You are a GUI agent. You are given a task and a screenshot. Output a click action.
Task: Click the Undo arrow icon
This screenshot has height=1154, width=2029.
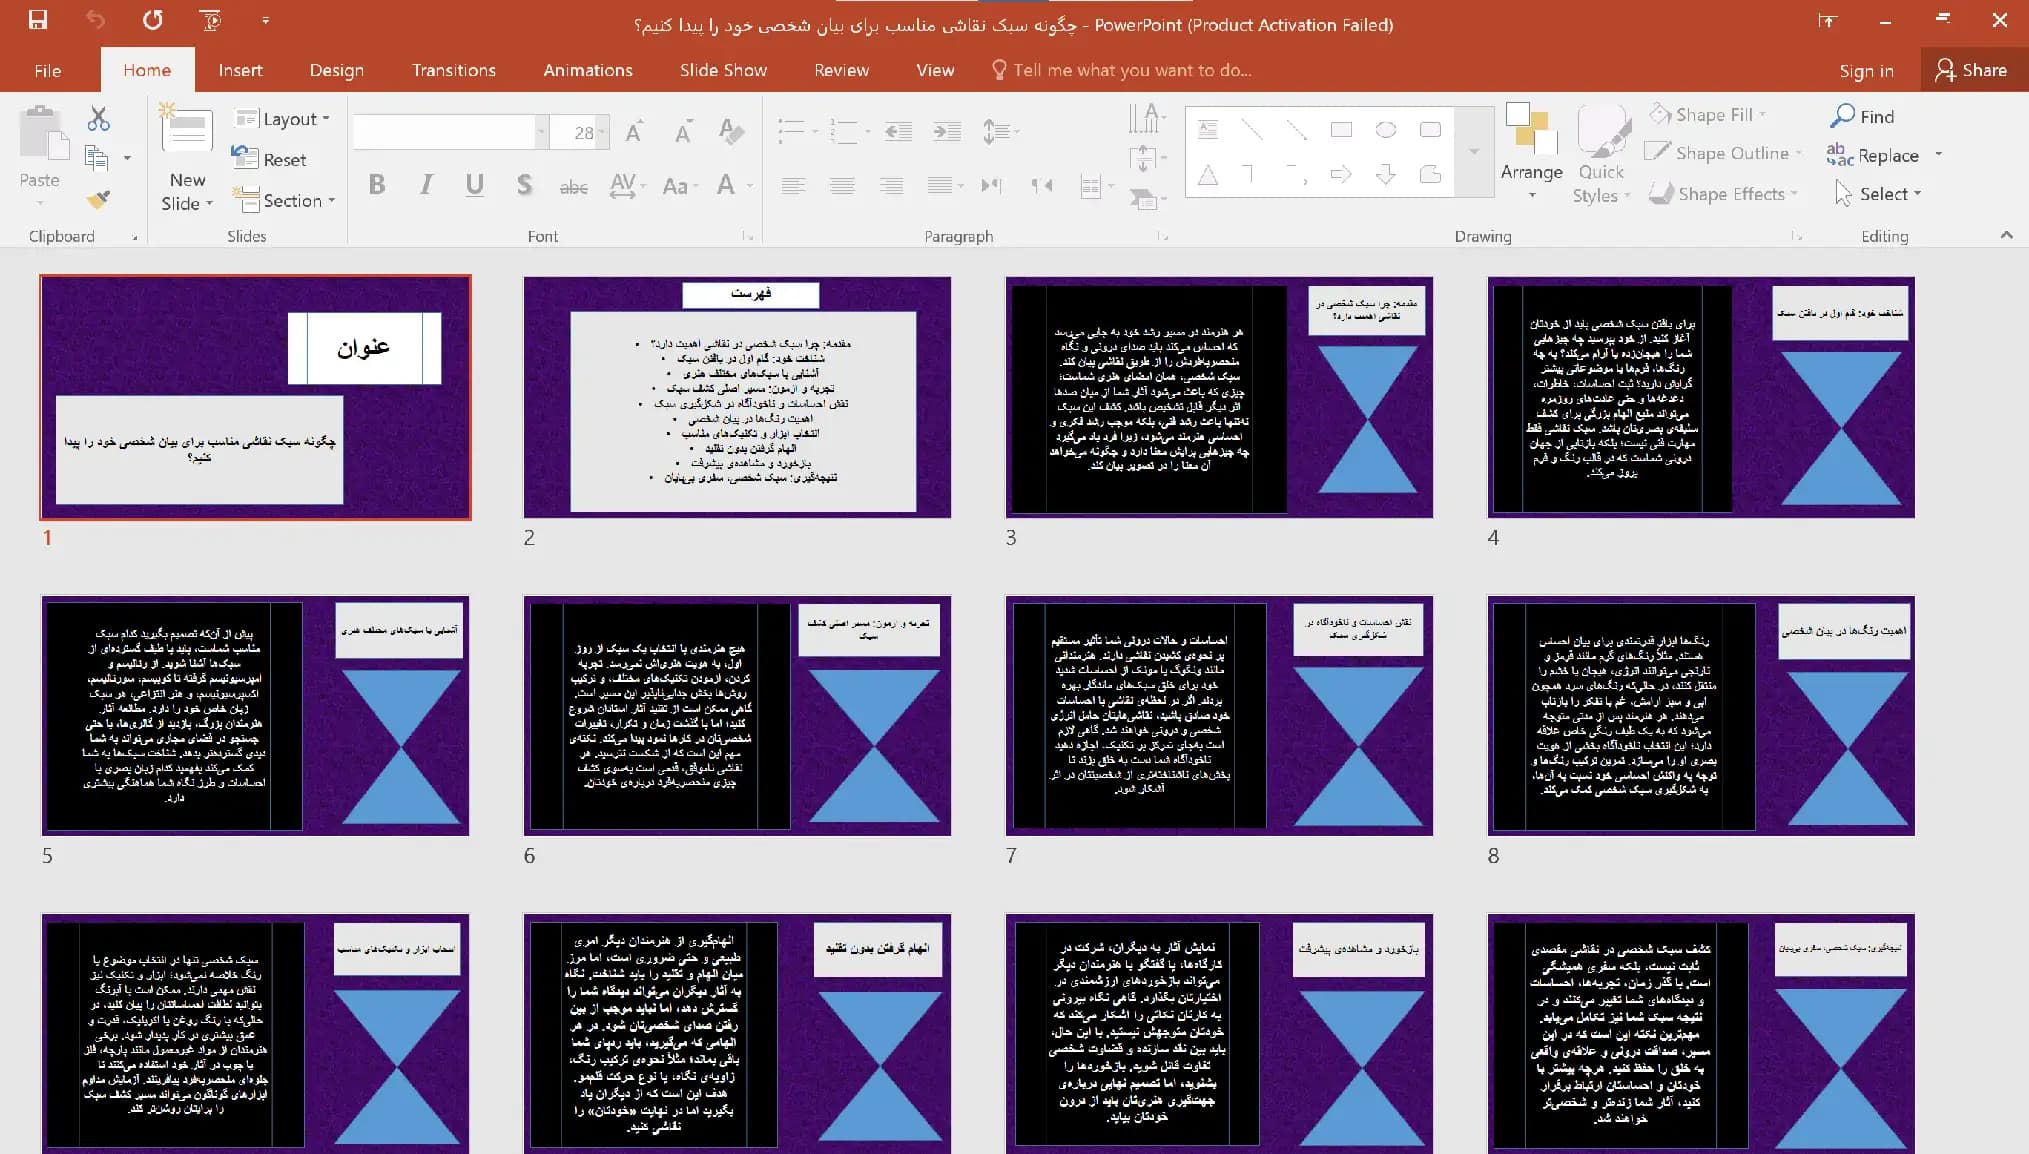[x=95, y=20]
